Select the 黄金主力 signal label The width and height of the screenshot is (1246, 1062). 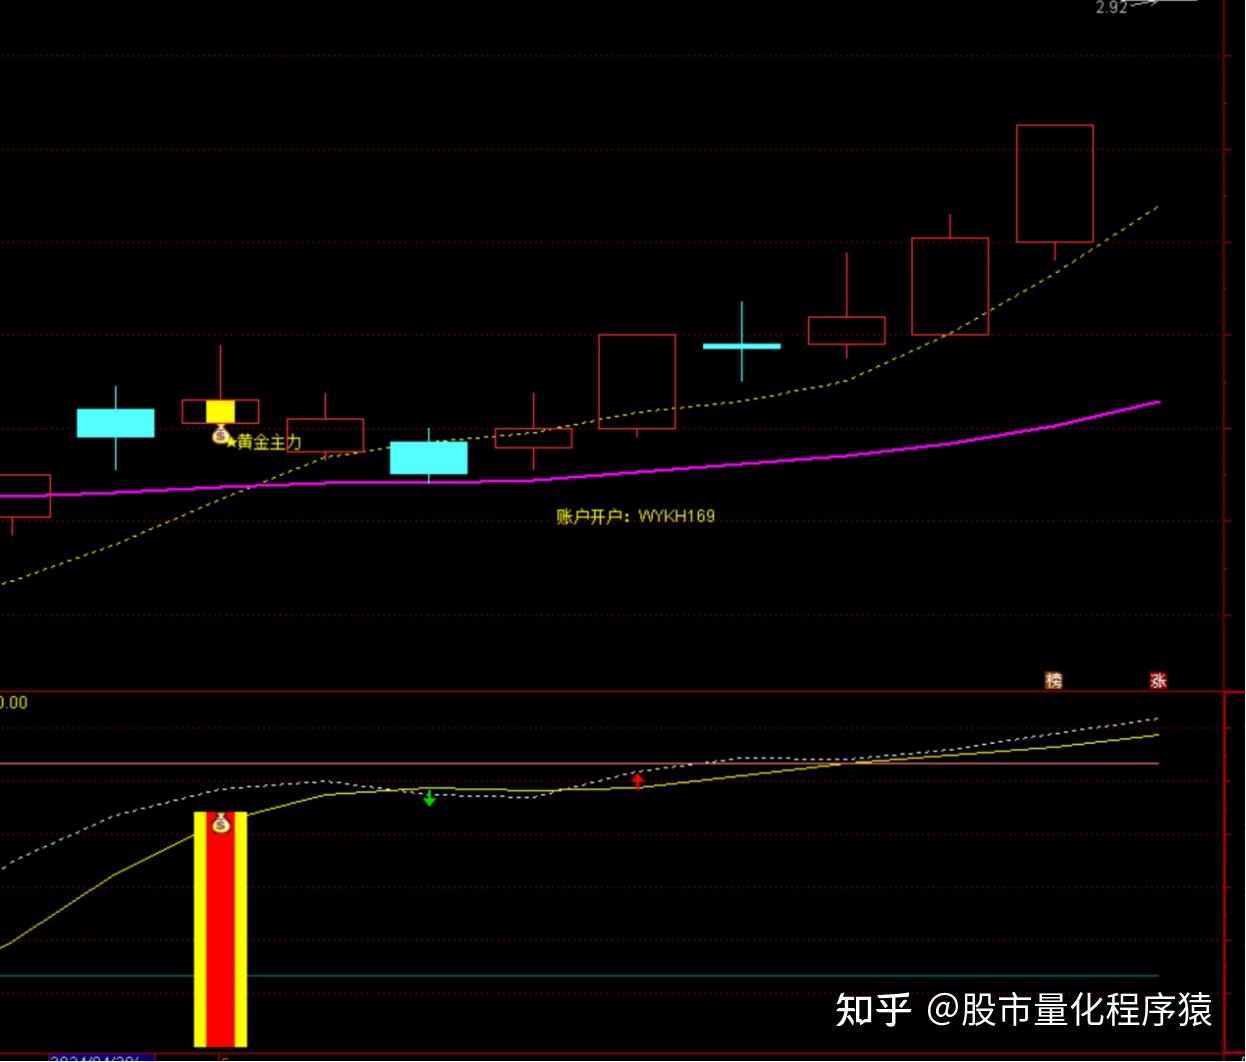pyautogui.click(x=269, y=442)
